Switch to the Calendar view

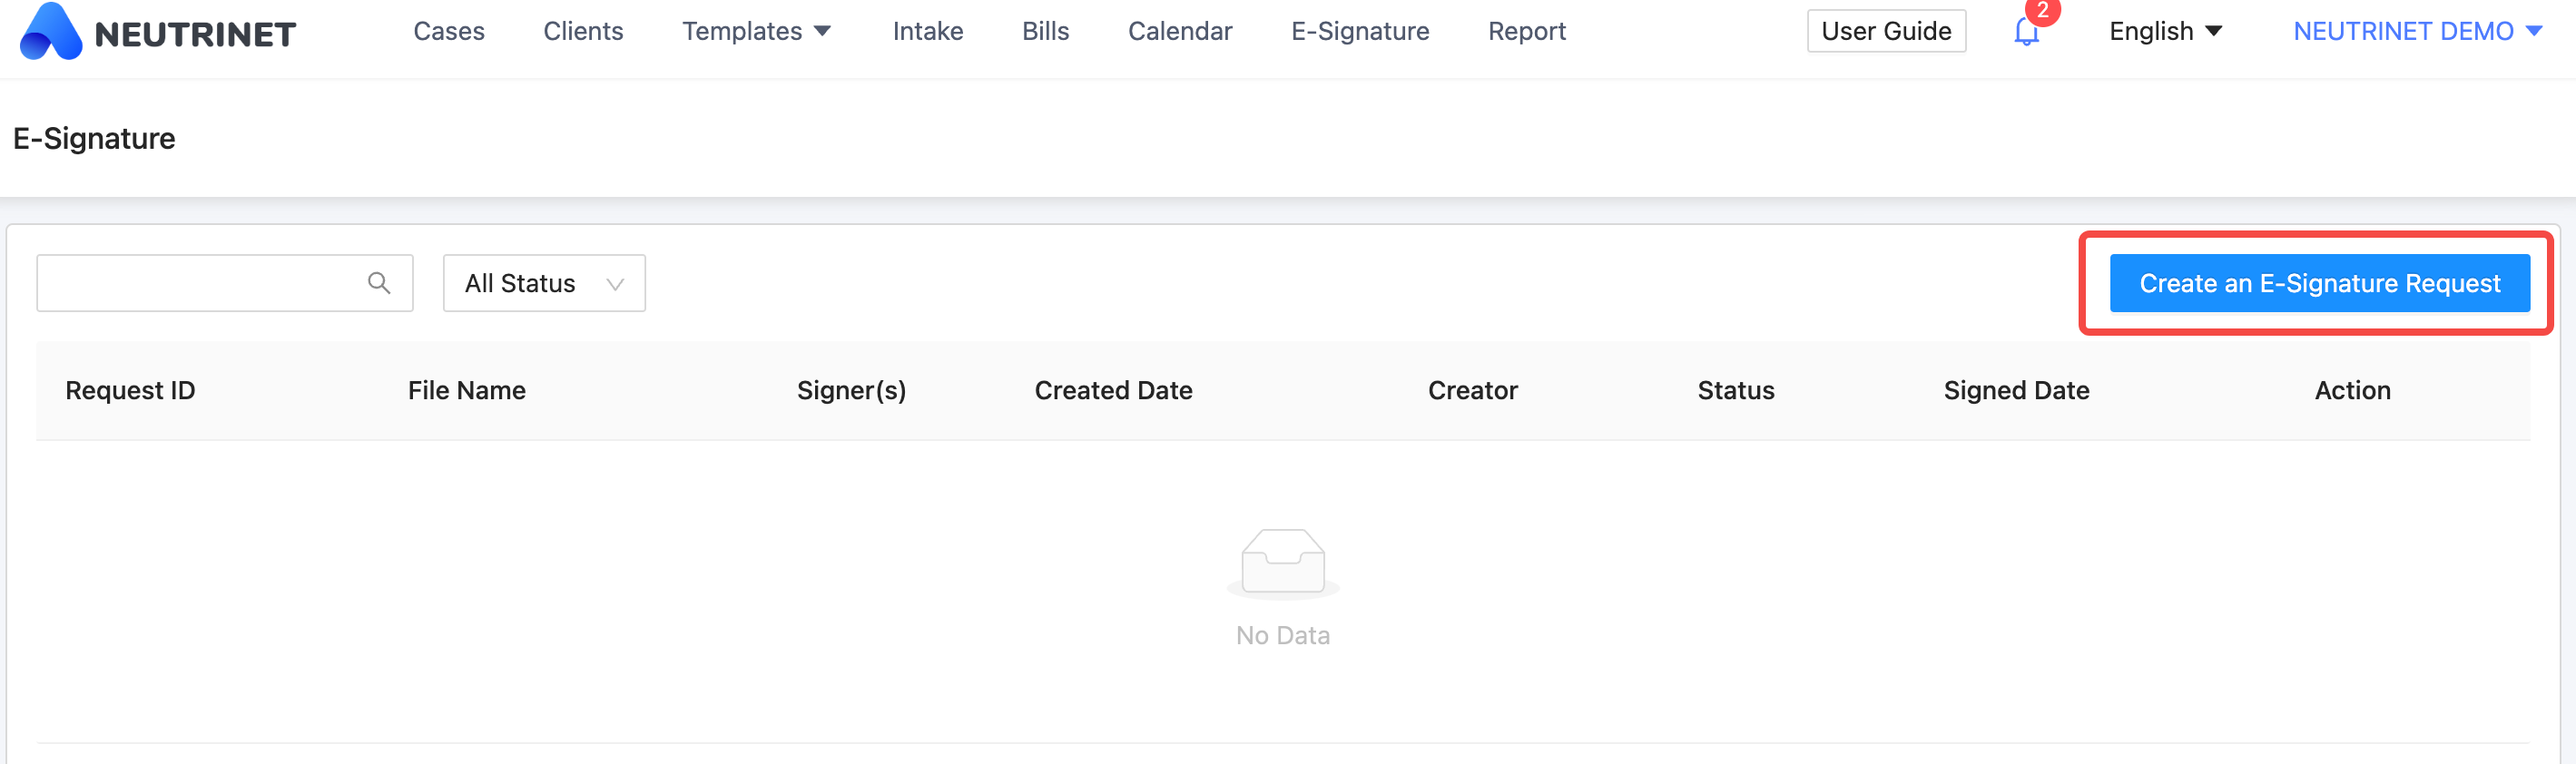pos(1179,32)
